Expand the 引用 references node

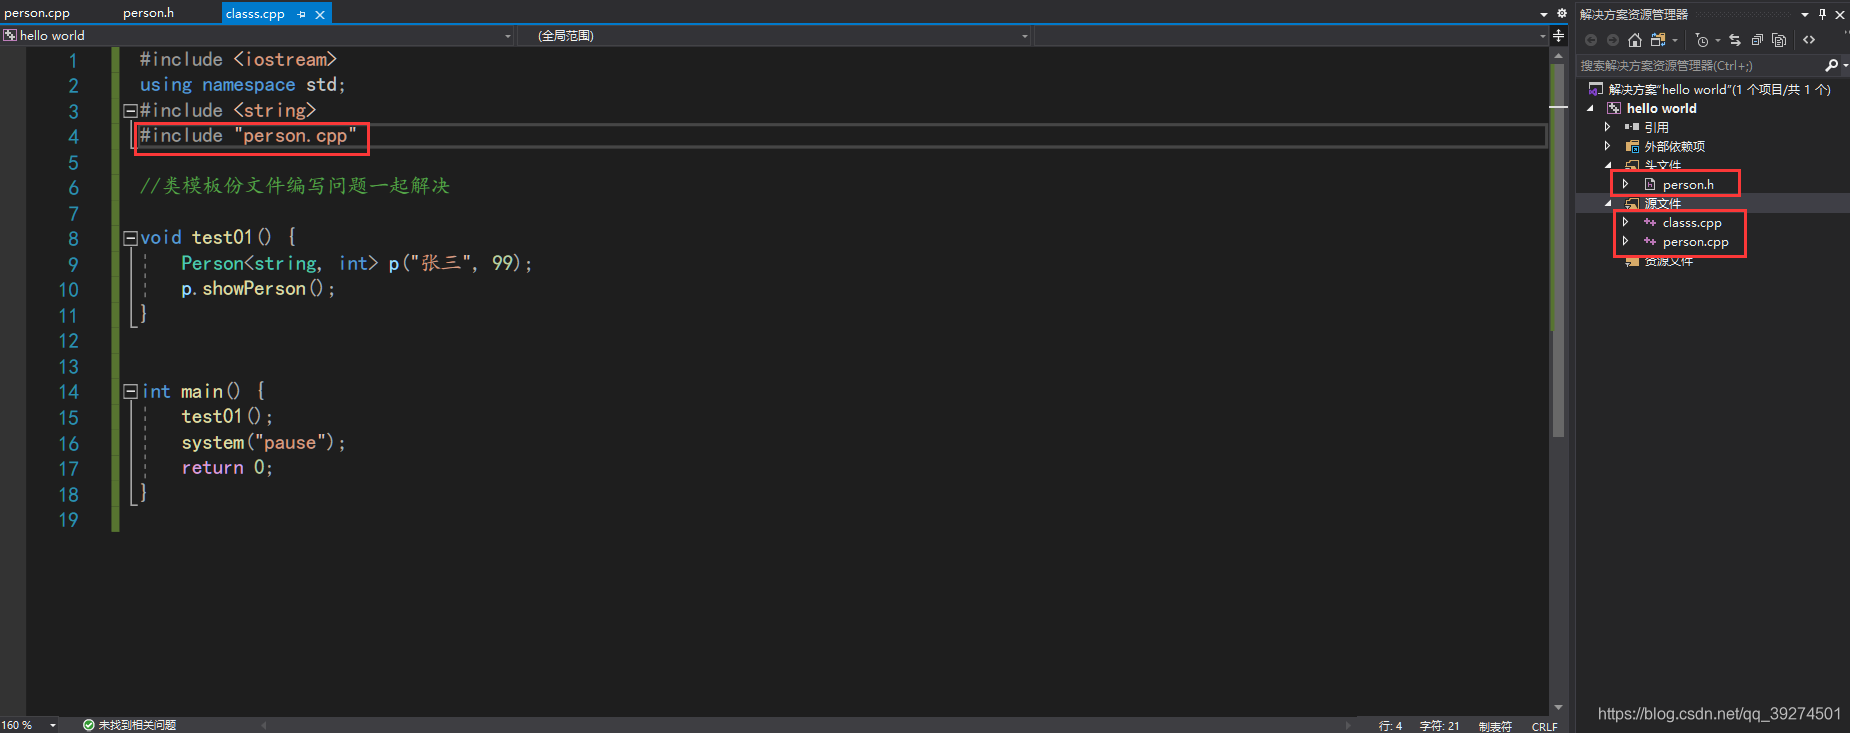point(1608,127)
